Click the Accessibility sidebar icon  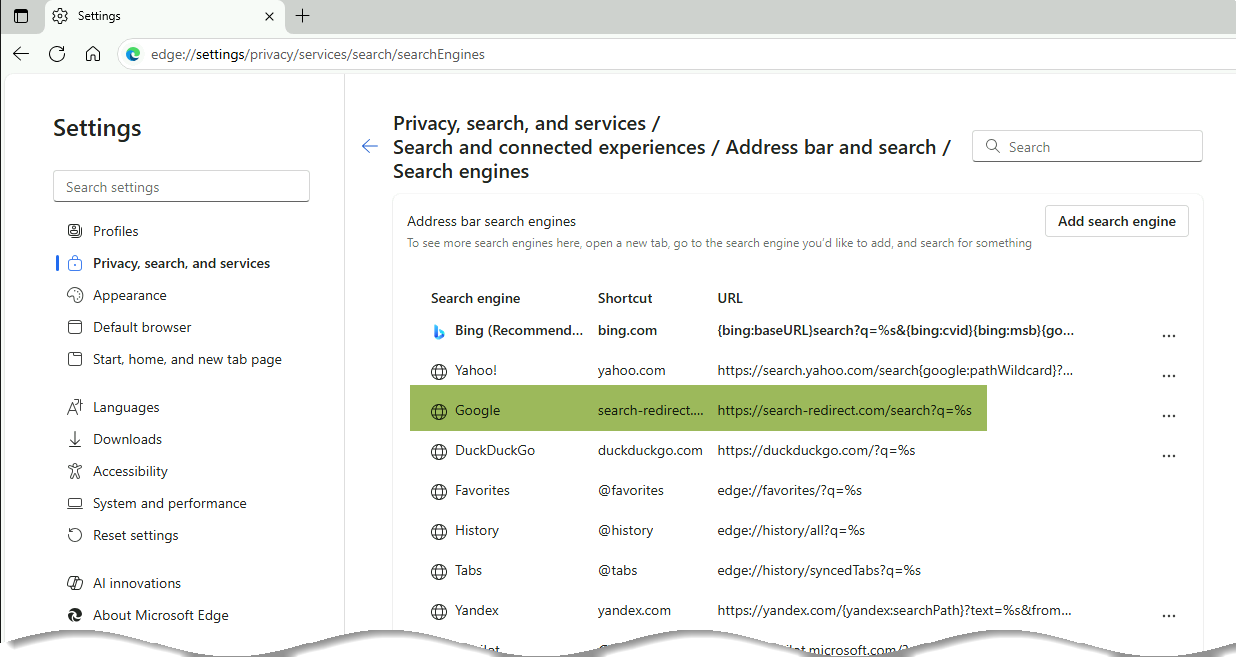pos(74,471)
